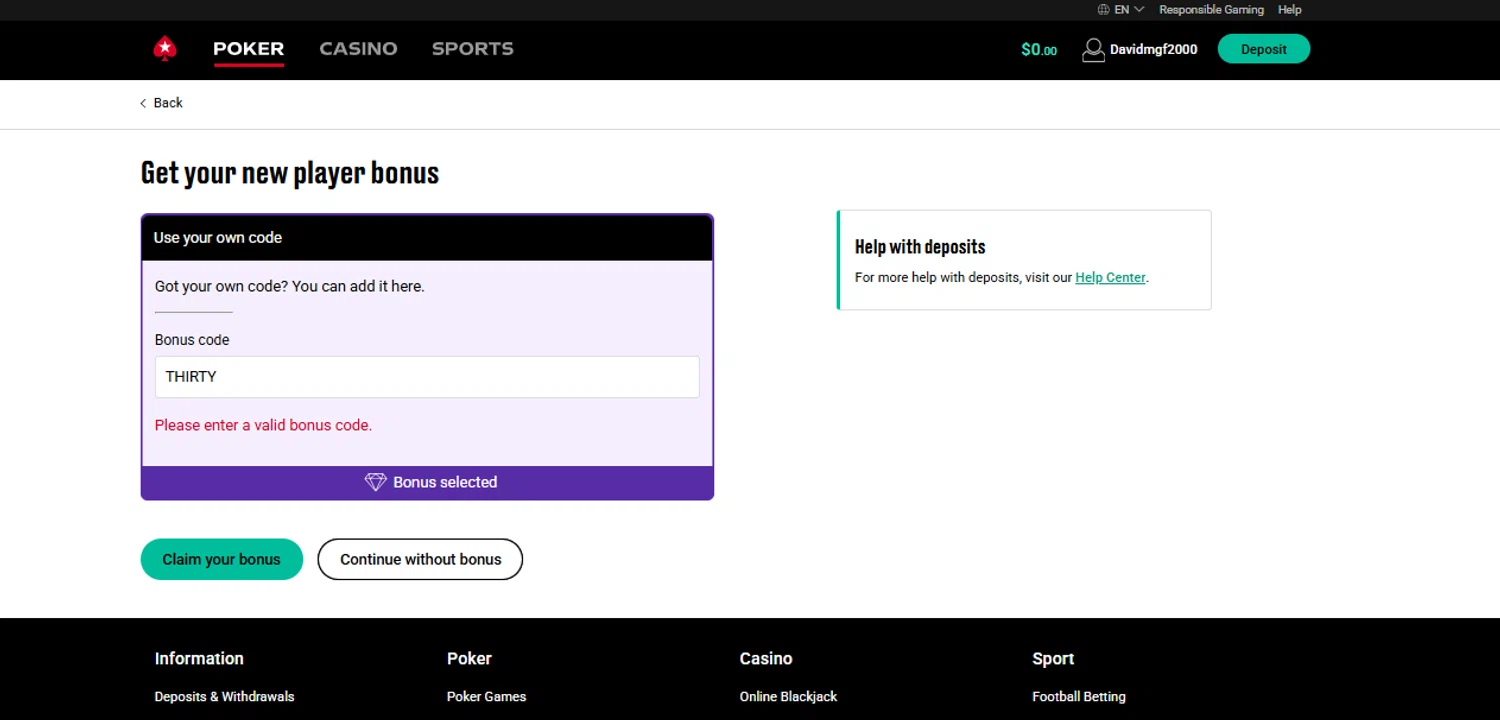This screenshot has height=720, width=1500.
Task: Open Online Blackjack footer link
Action: 788,697
